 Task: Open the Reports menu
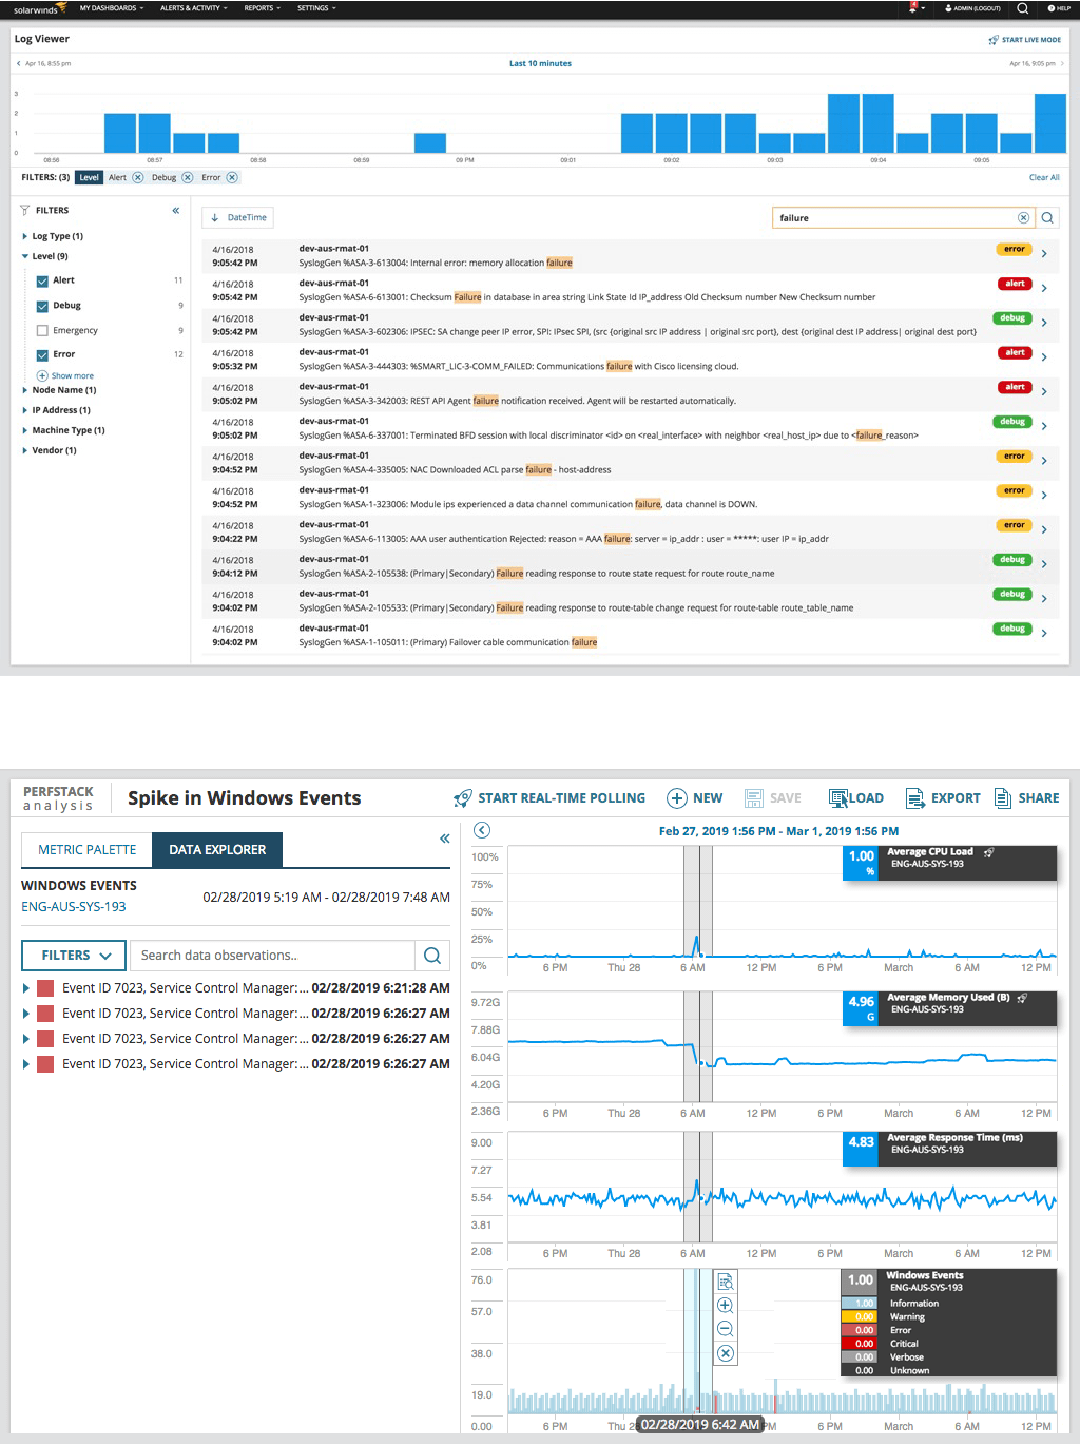(x=262, y=8)
